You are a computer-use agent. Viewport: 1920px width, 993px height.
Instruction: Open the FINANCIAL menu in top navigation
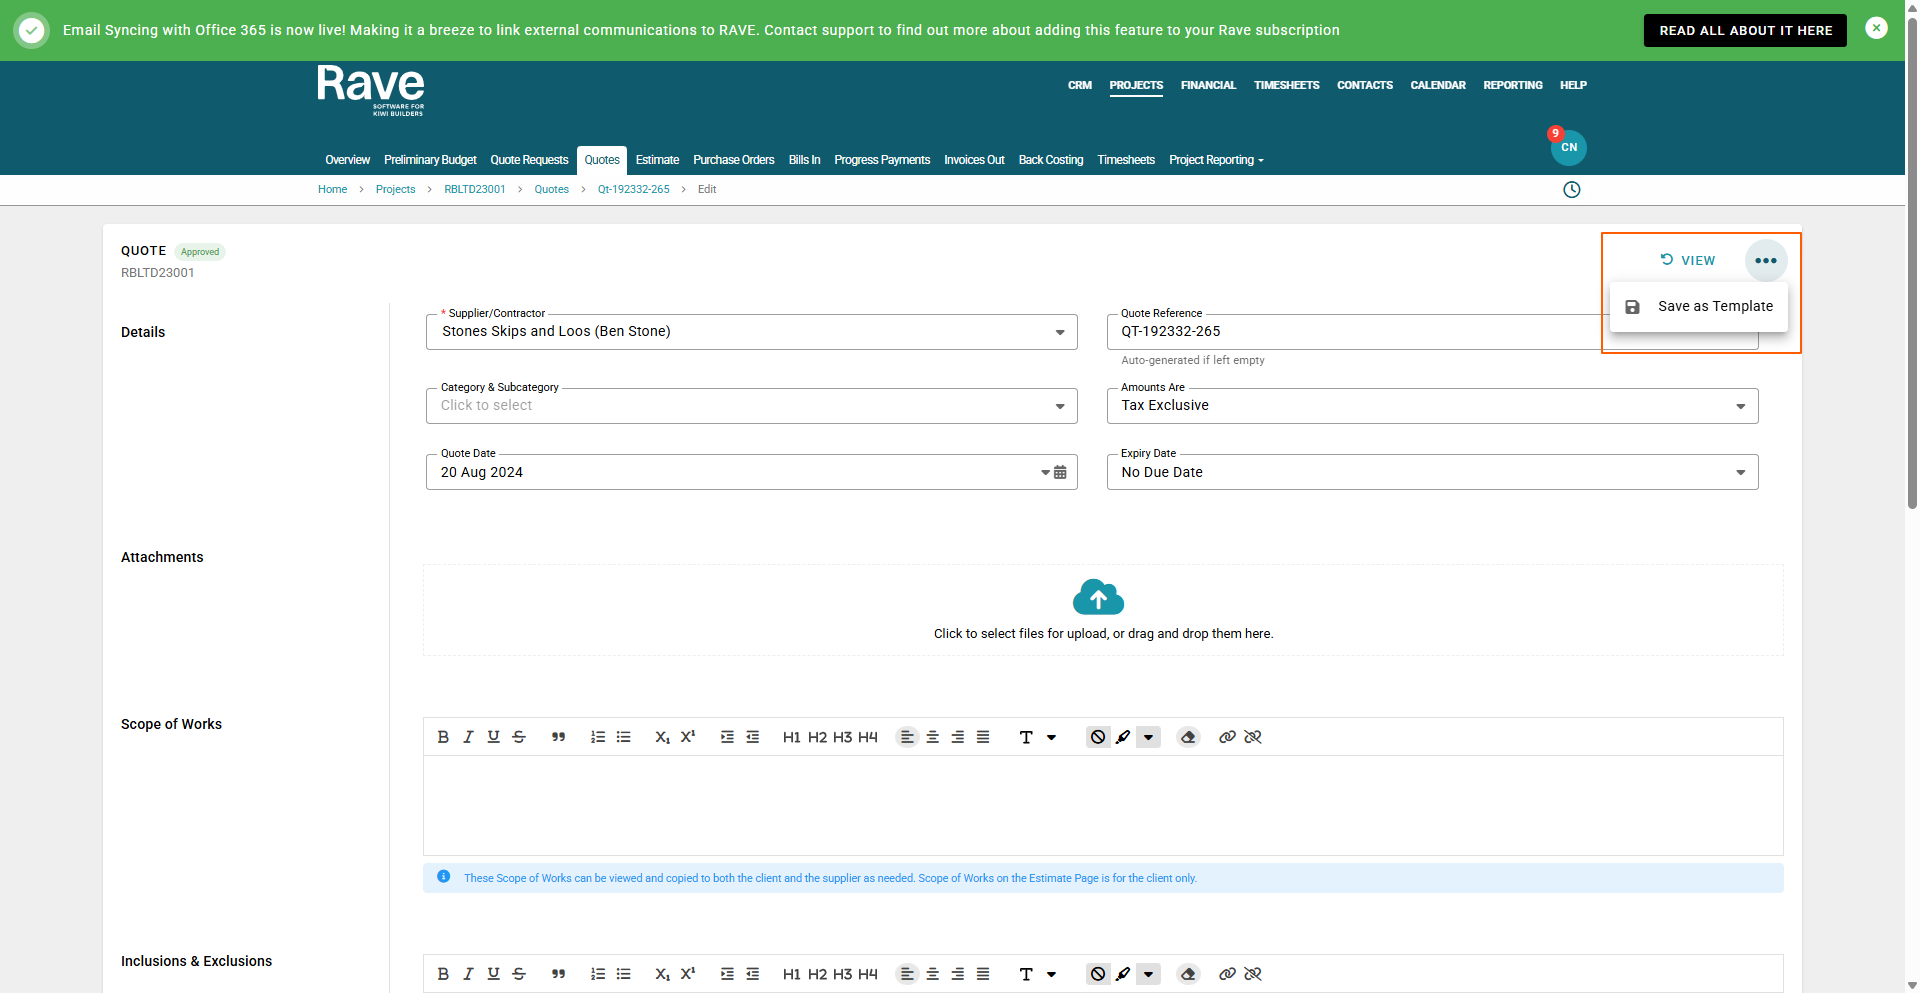coord(1208,86)
